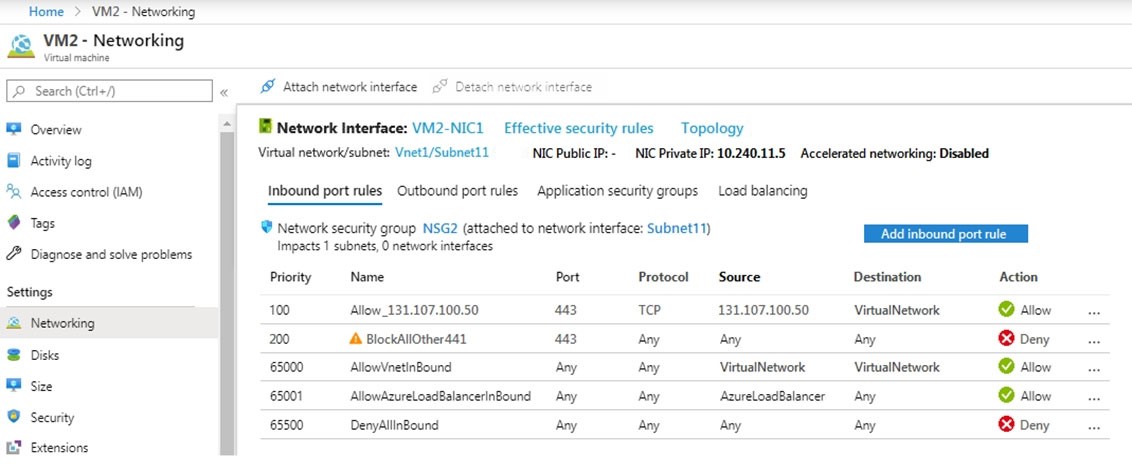The image size is (1132, 464).
Task: Open the NSG2 network security group link
Action: pos(440,229)
